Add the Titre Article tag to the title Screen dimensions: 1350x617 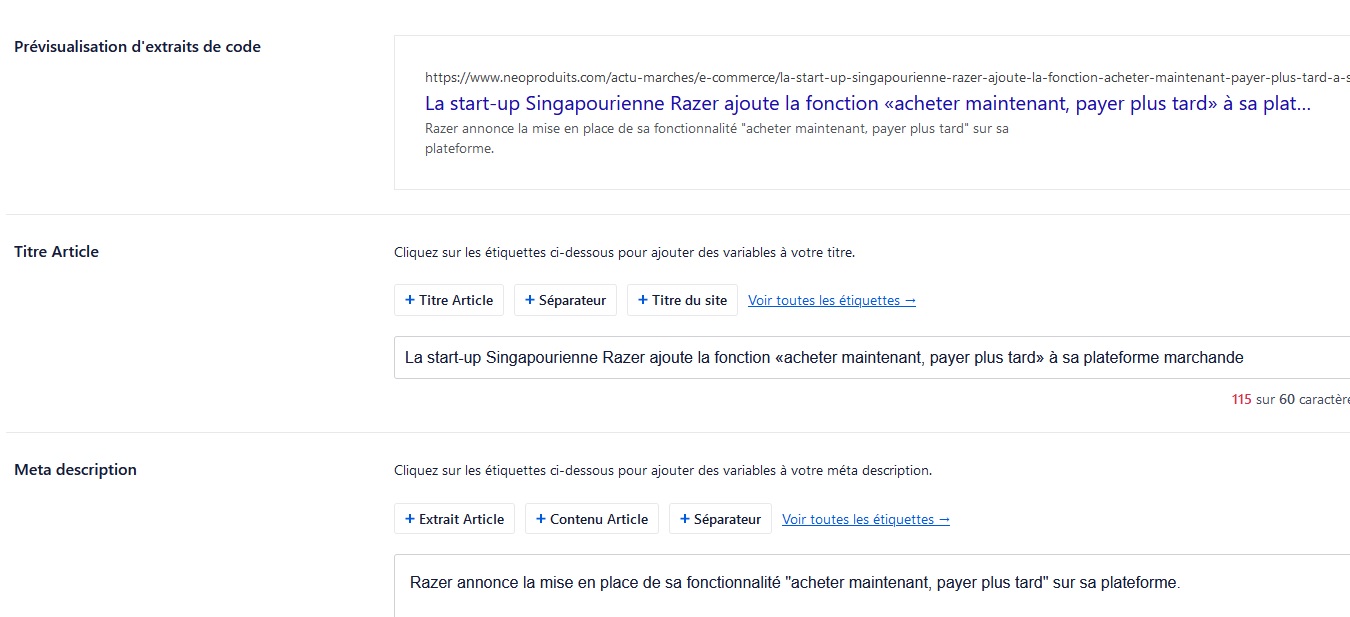point(449,300)
